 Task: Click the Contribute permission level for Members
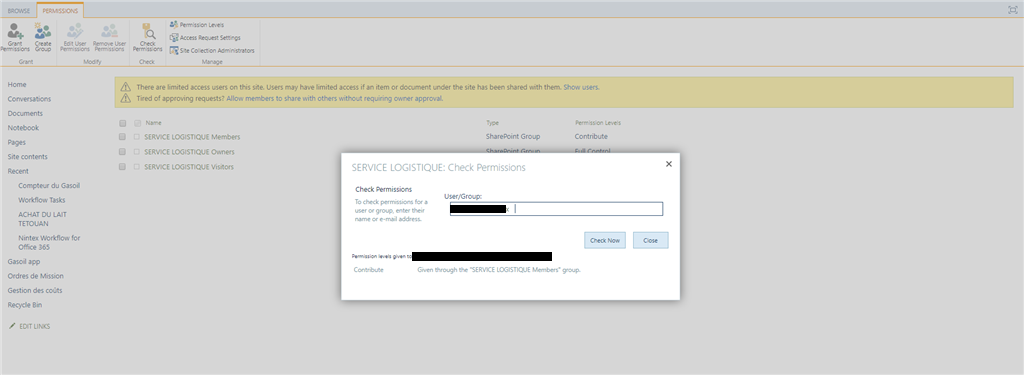[x=591, y=137]
